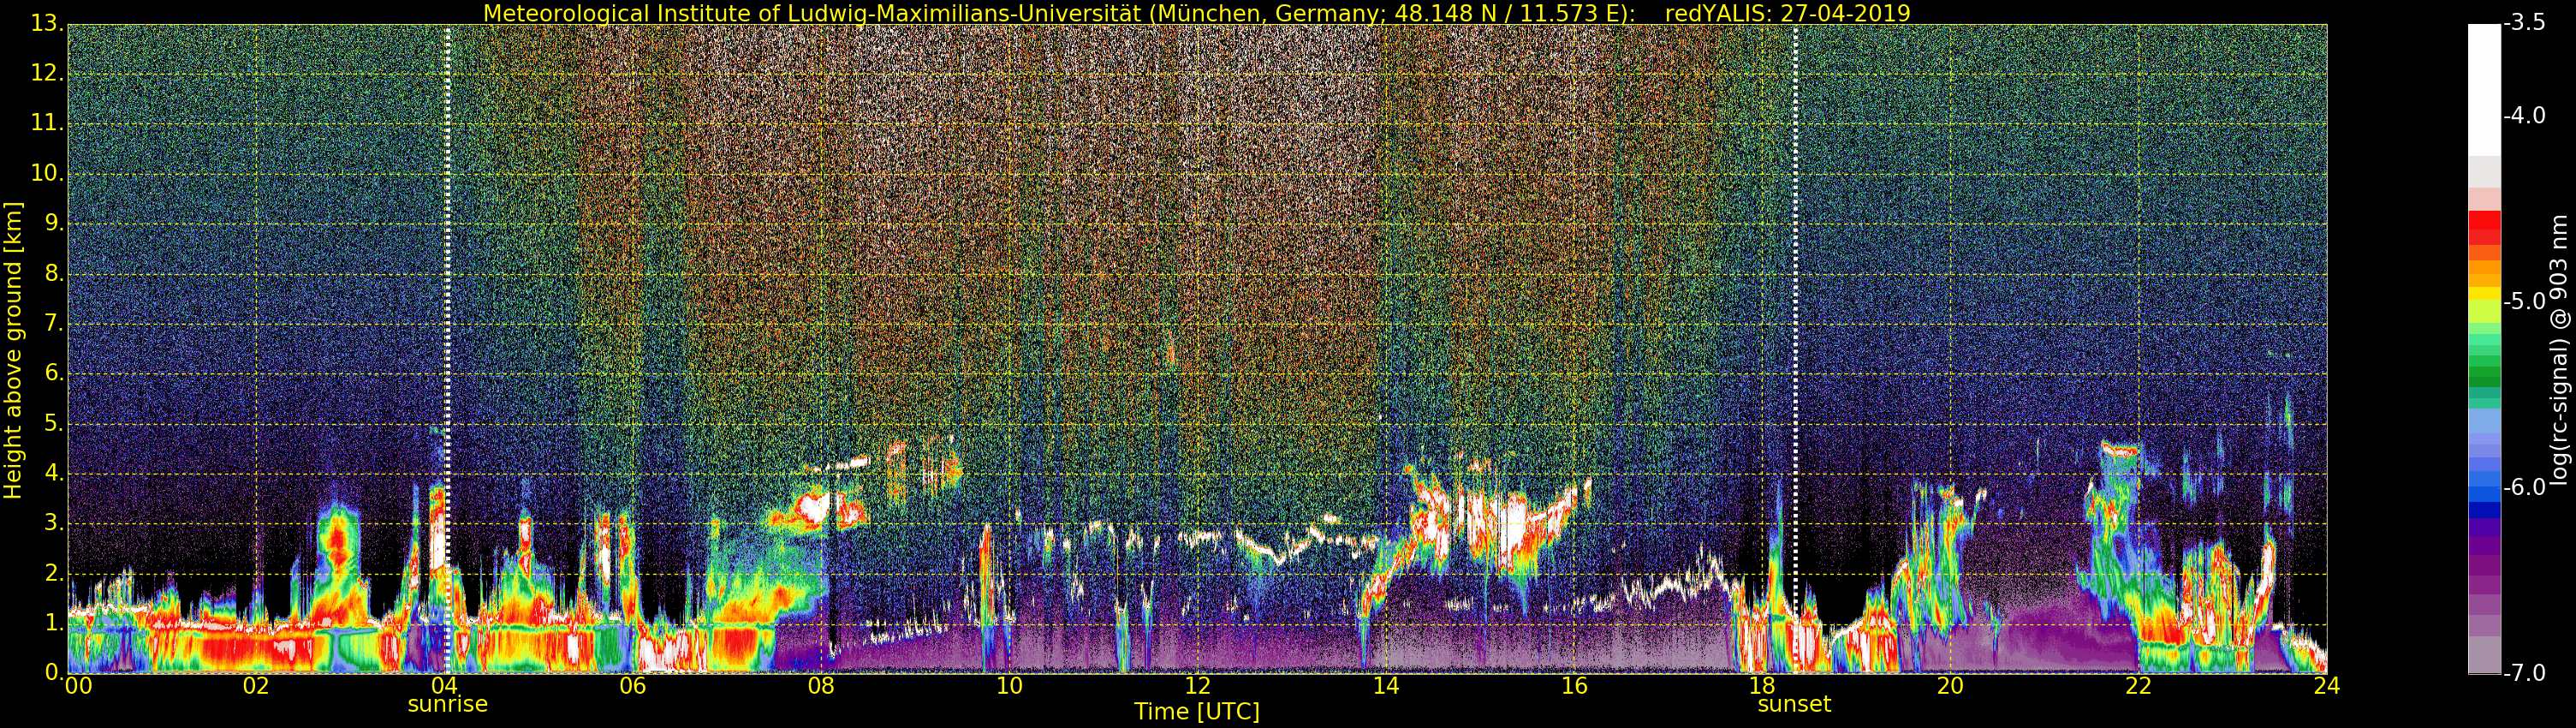The image size is (2576, 728).
Task: Click the 'sunset' label below the time axis
Action: pos(1794,704)
